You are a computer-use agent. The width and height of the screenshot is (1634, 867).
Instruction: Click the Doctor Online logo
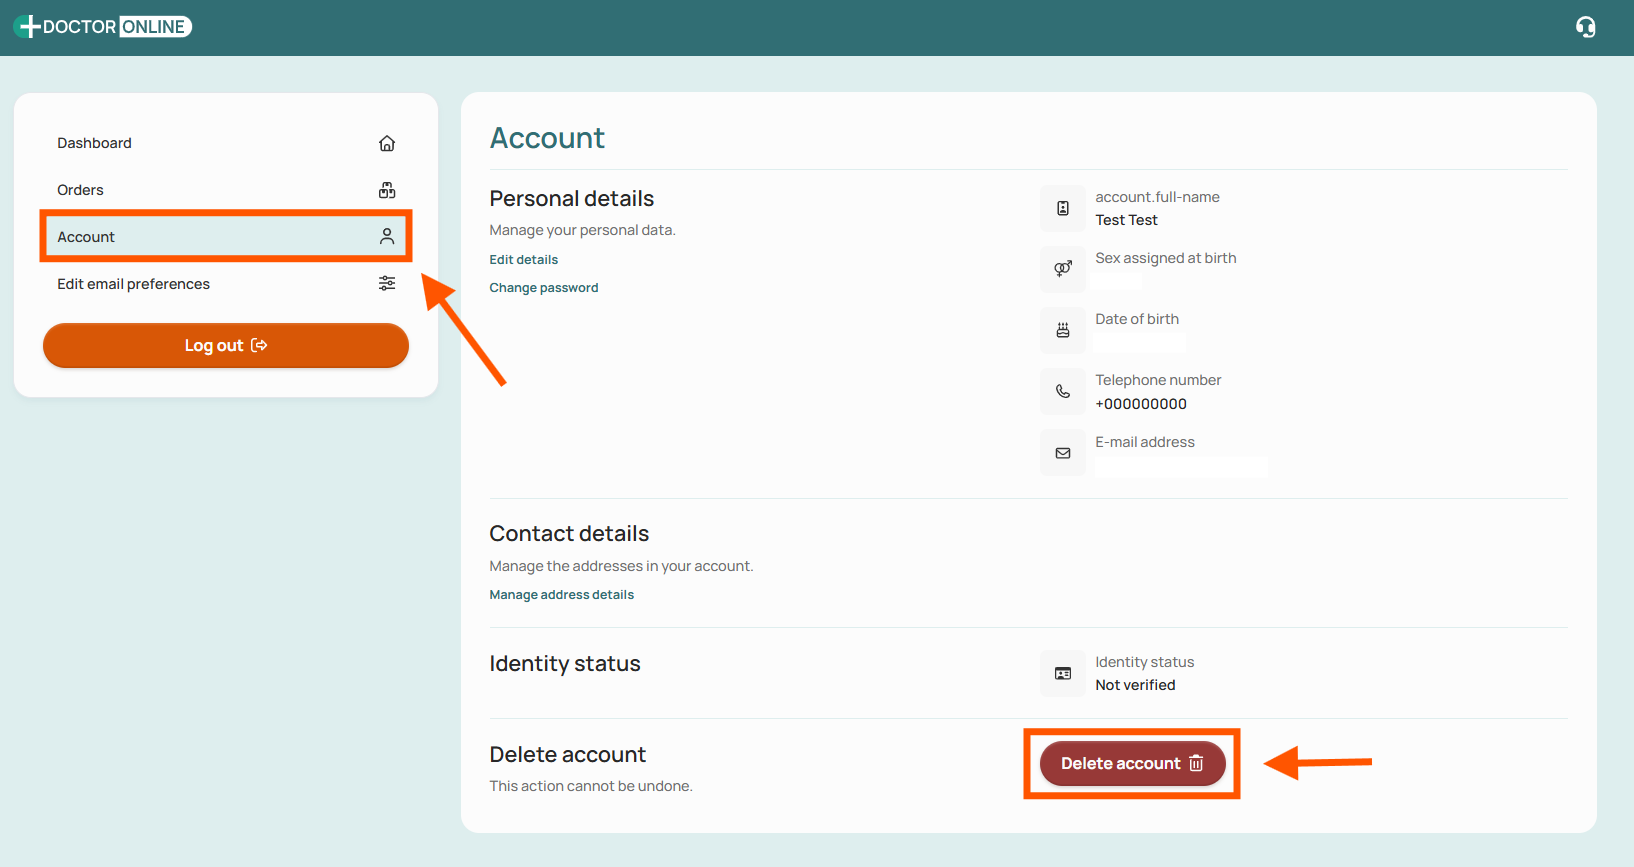click(103, 27)
